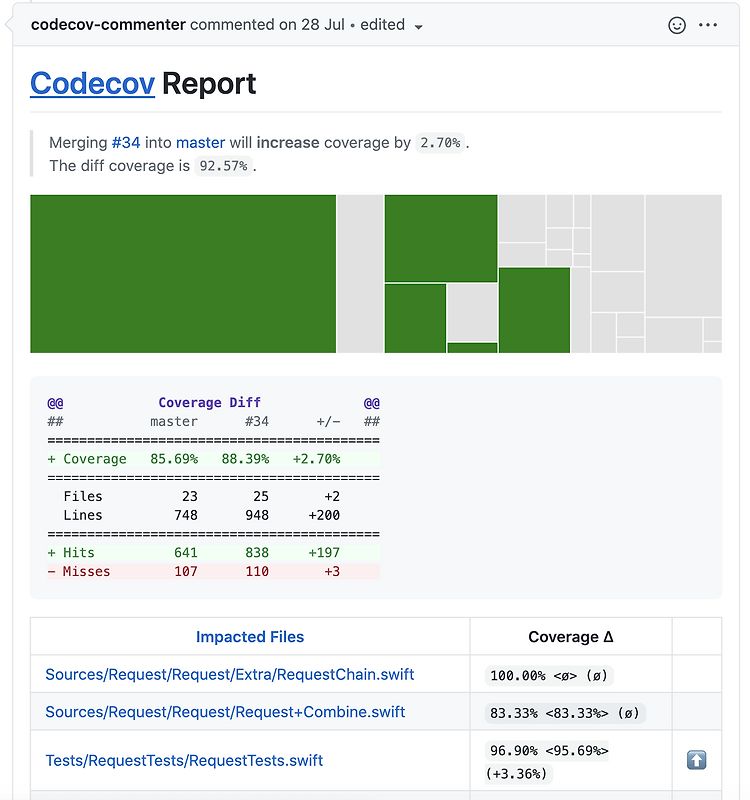Select the 88.39% coverage value for #34
Screen dimensions: 750x800
click(245, 459)
